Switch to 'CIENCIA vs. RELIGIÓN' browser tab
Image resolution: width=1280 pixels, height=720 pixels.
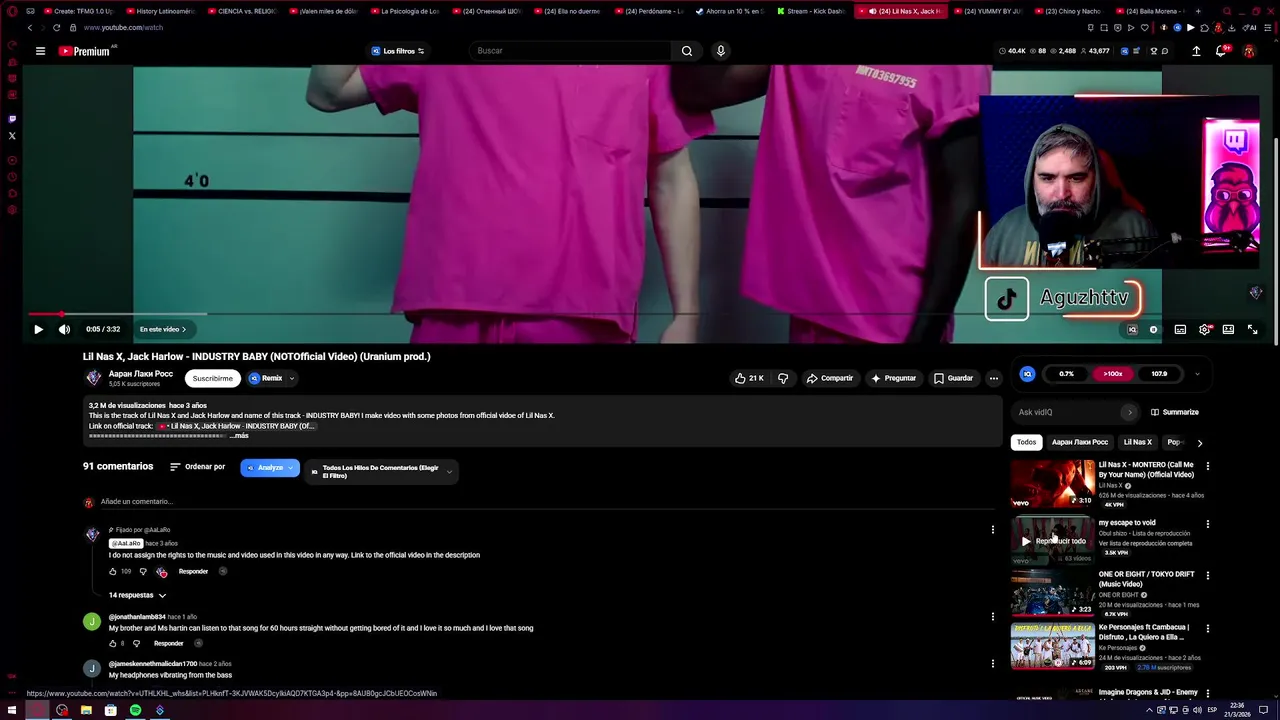point(241,11)
